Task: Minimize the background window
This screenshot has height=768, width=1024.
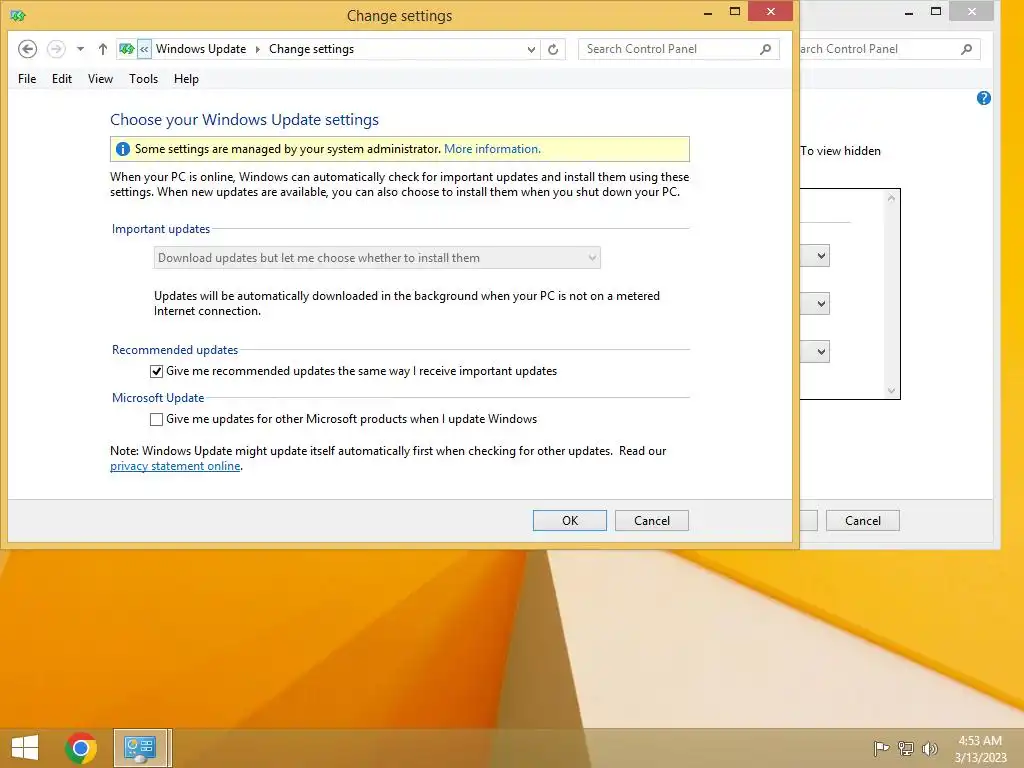Action: pyautogui.click(x=908, y=12)
